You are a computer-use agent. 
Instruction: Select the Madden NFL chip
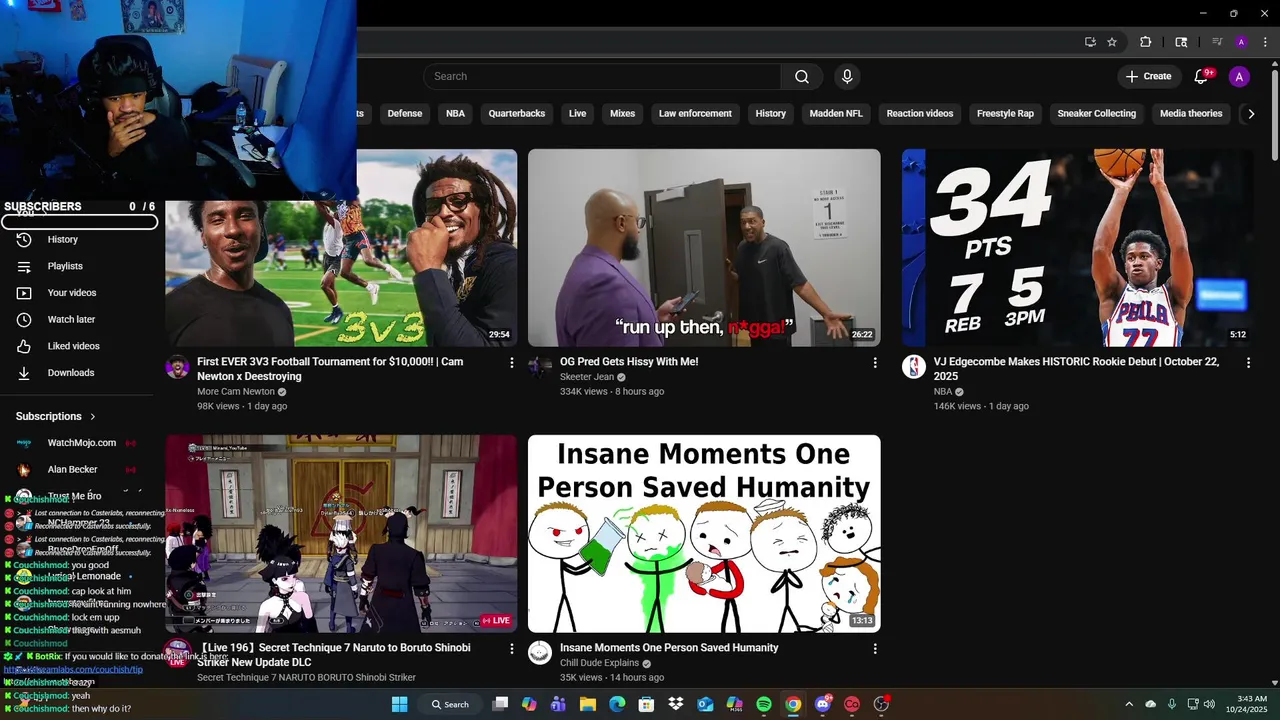click(836, 114)
